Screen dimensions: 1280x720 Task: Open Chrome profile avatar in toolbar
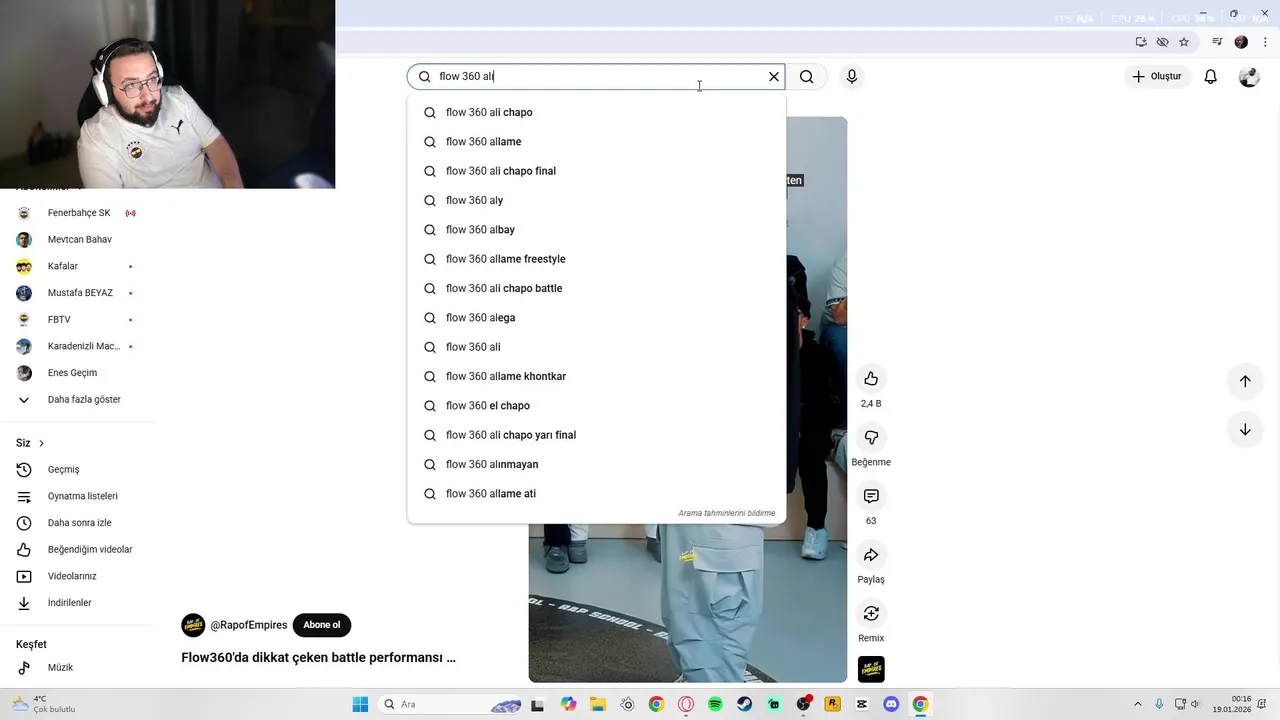coord(1241,42)
